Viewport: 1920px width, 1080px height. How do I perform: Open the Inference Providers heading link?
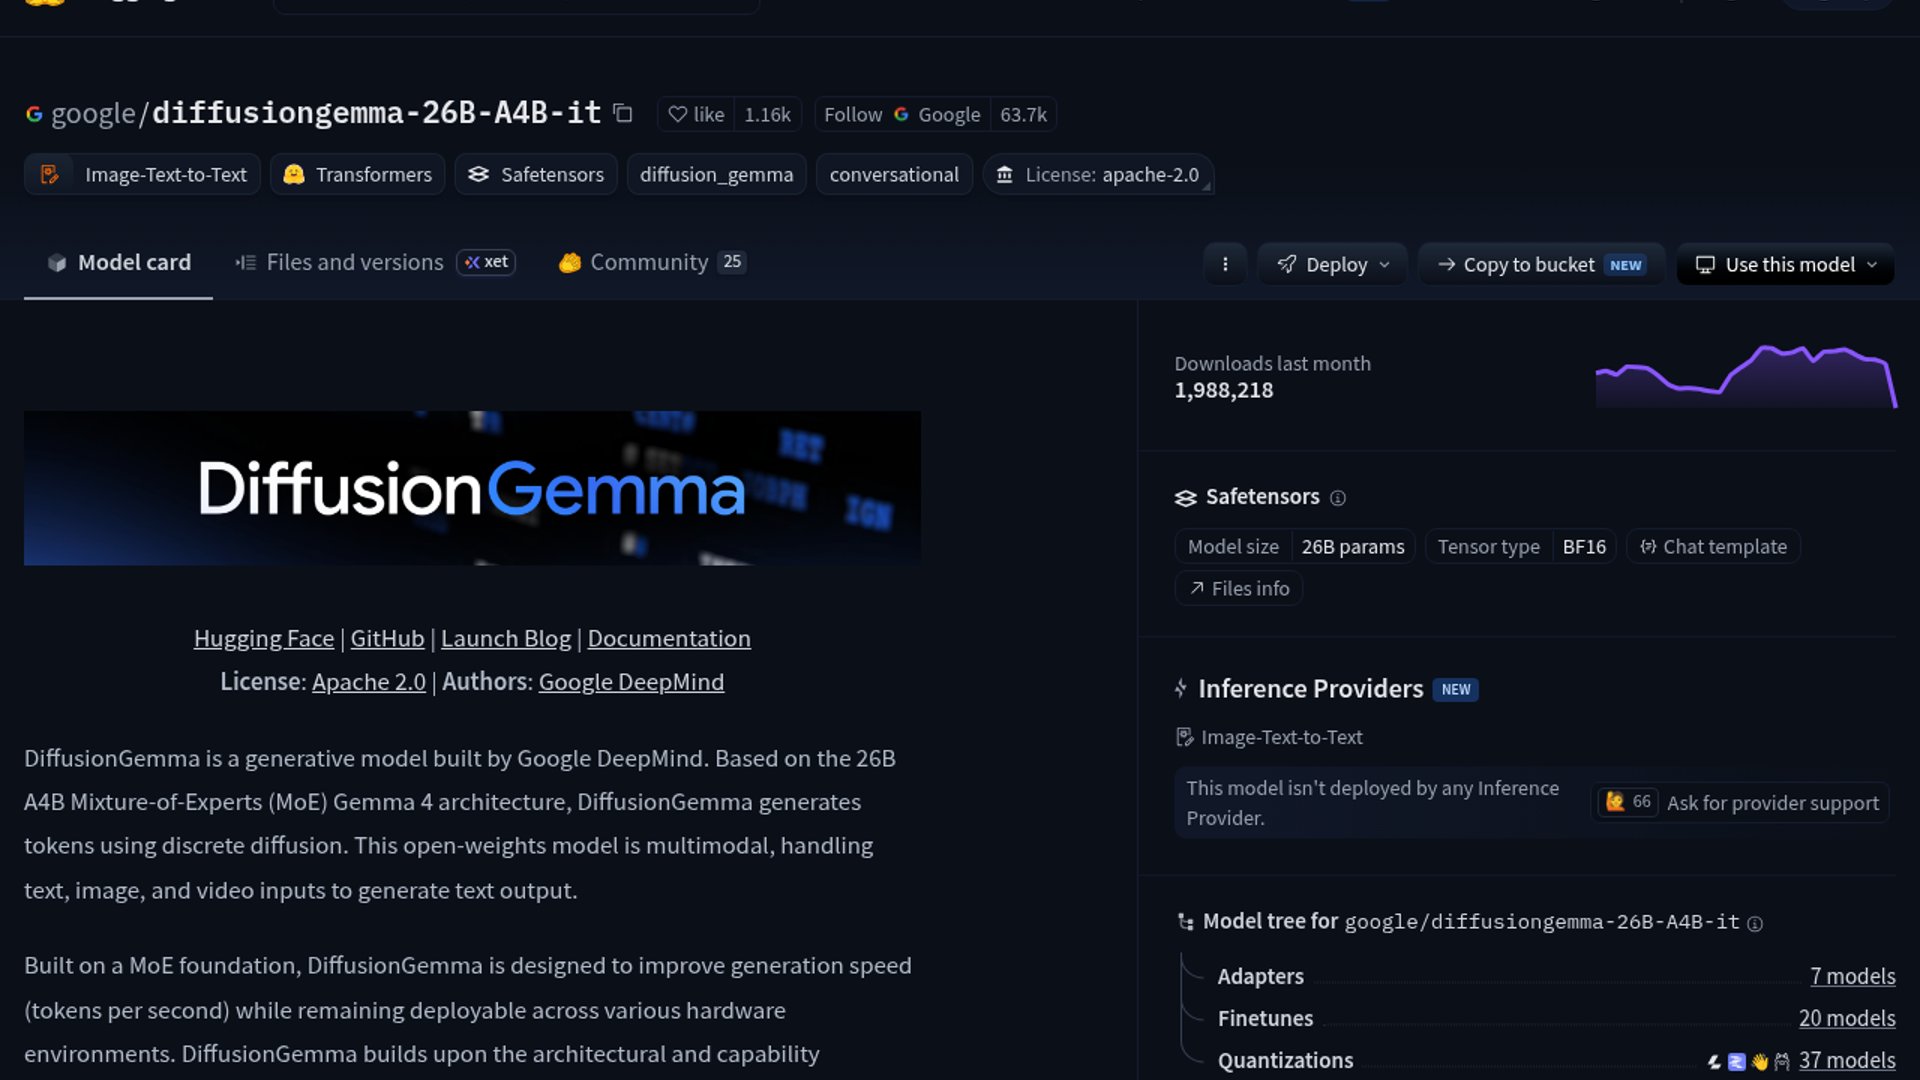click(x=1310, y=688)
